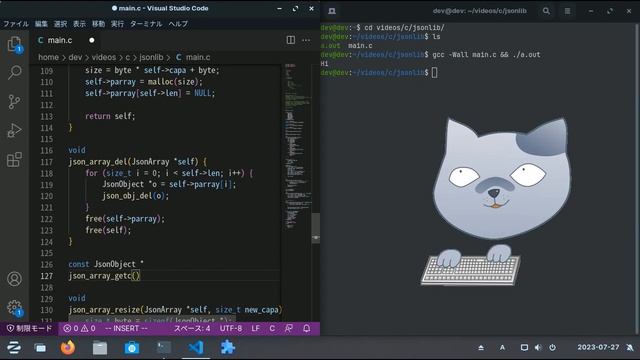Click the feedback icon in the status bar
This screenshot has height=360, width=640.
pos(289,328)
